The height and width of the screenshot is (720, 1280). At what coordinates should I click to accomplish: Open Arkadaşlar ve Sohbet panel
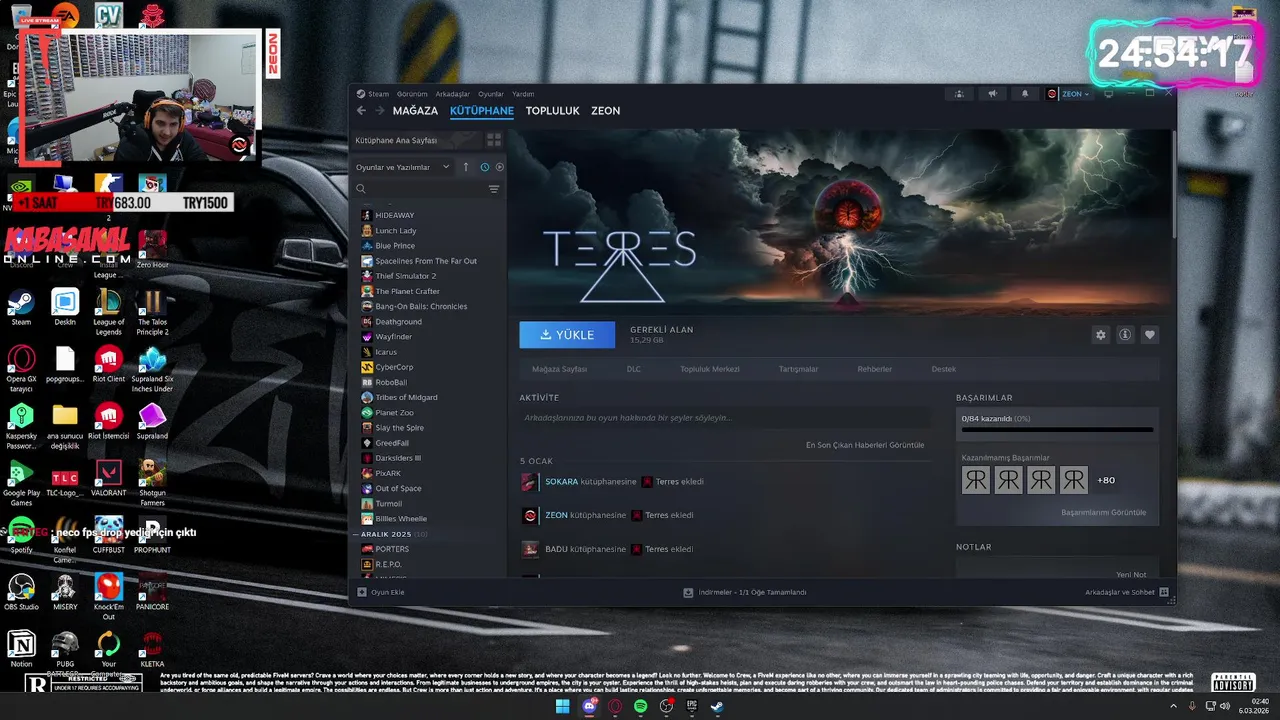point(1127,592)
